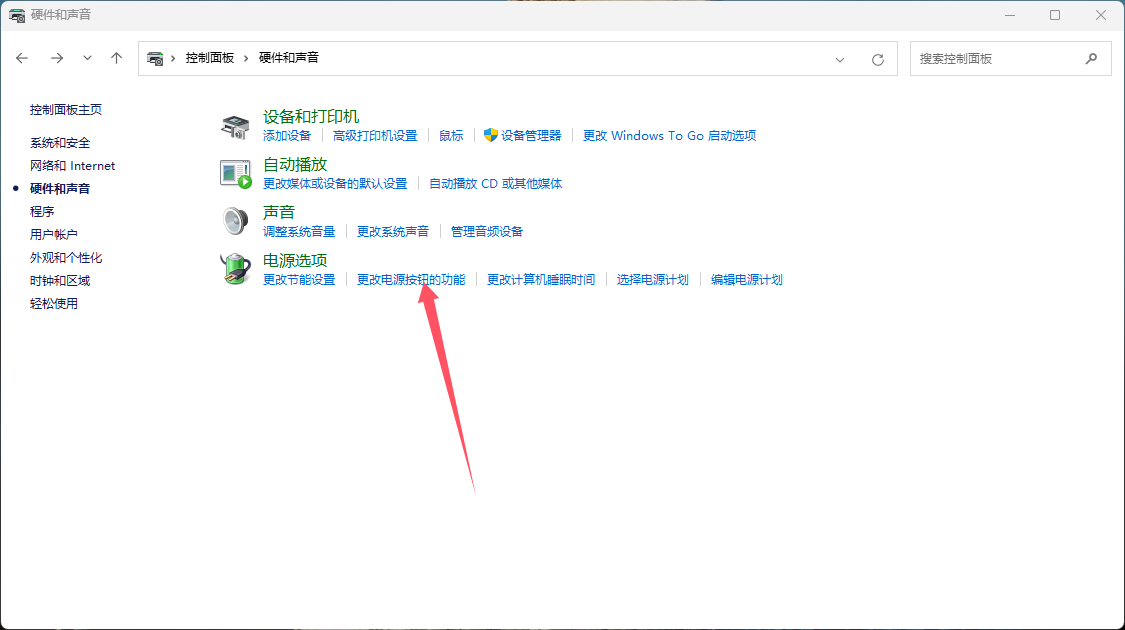
Task: Click the refresh button in address bar
Action: pyautogui.click(x=878, y=59)
